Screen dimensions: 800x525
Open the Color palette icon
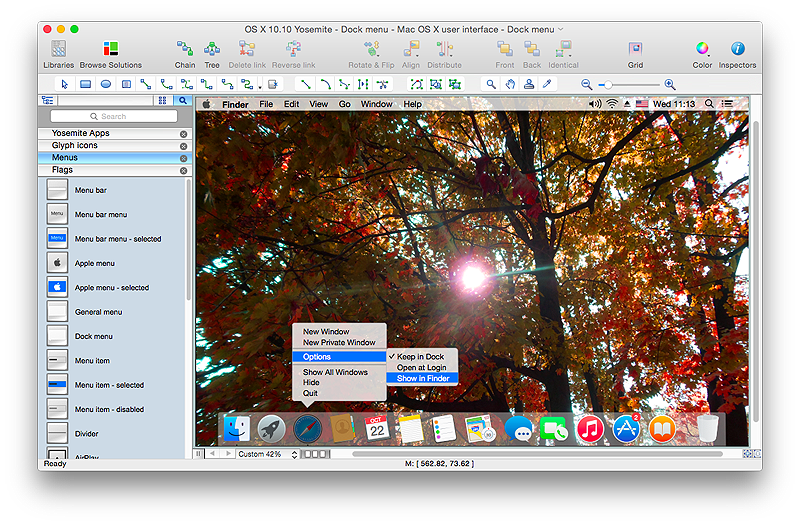(x=702, y=49)
